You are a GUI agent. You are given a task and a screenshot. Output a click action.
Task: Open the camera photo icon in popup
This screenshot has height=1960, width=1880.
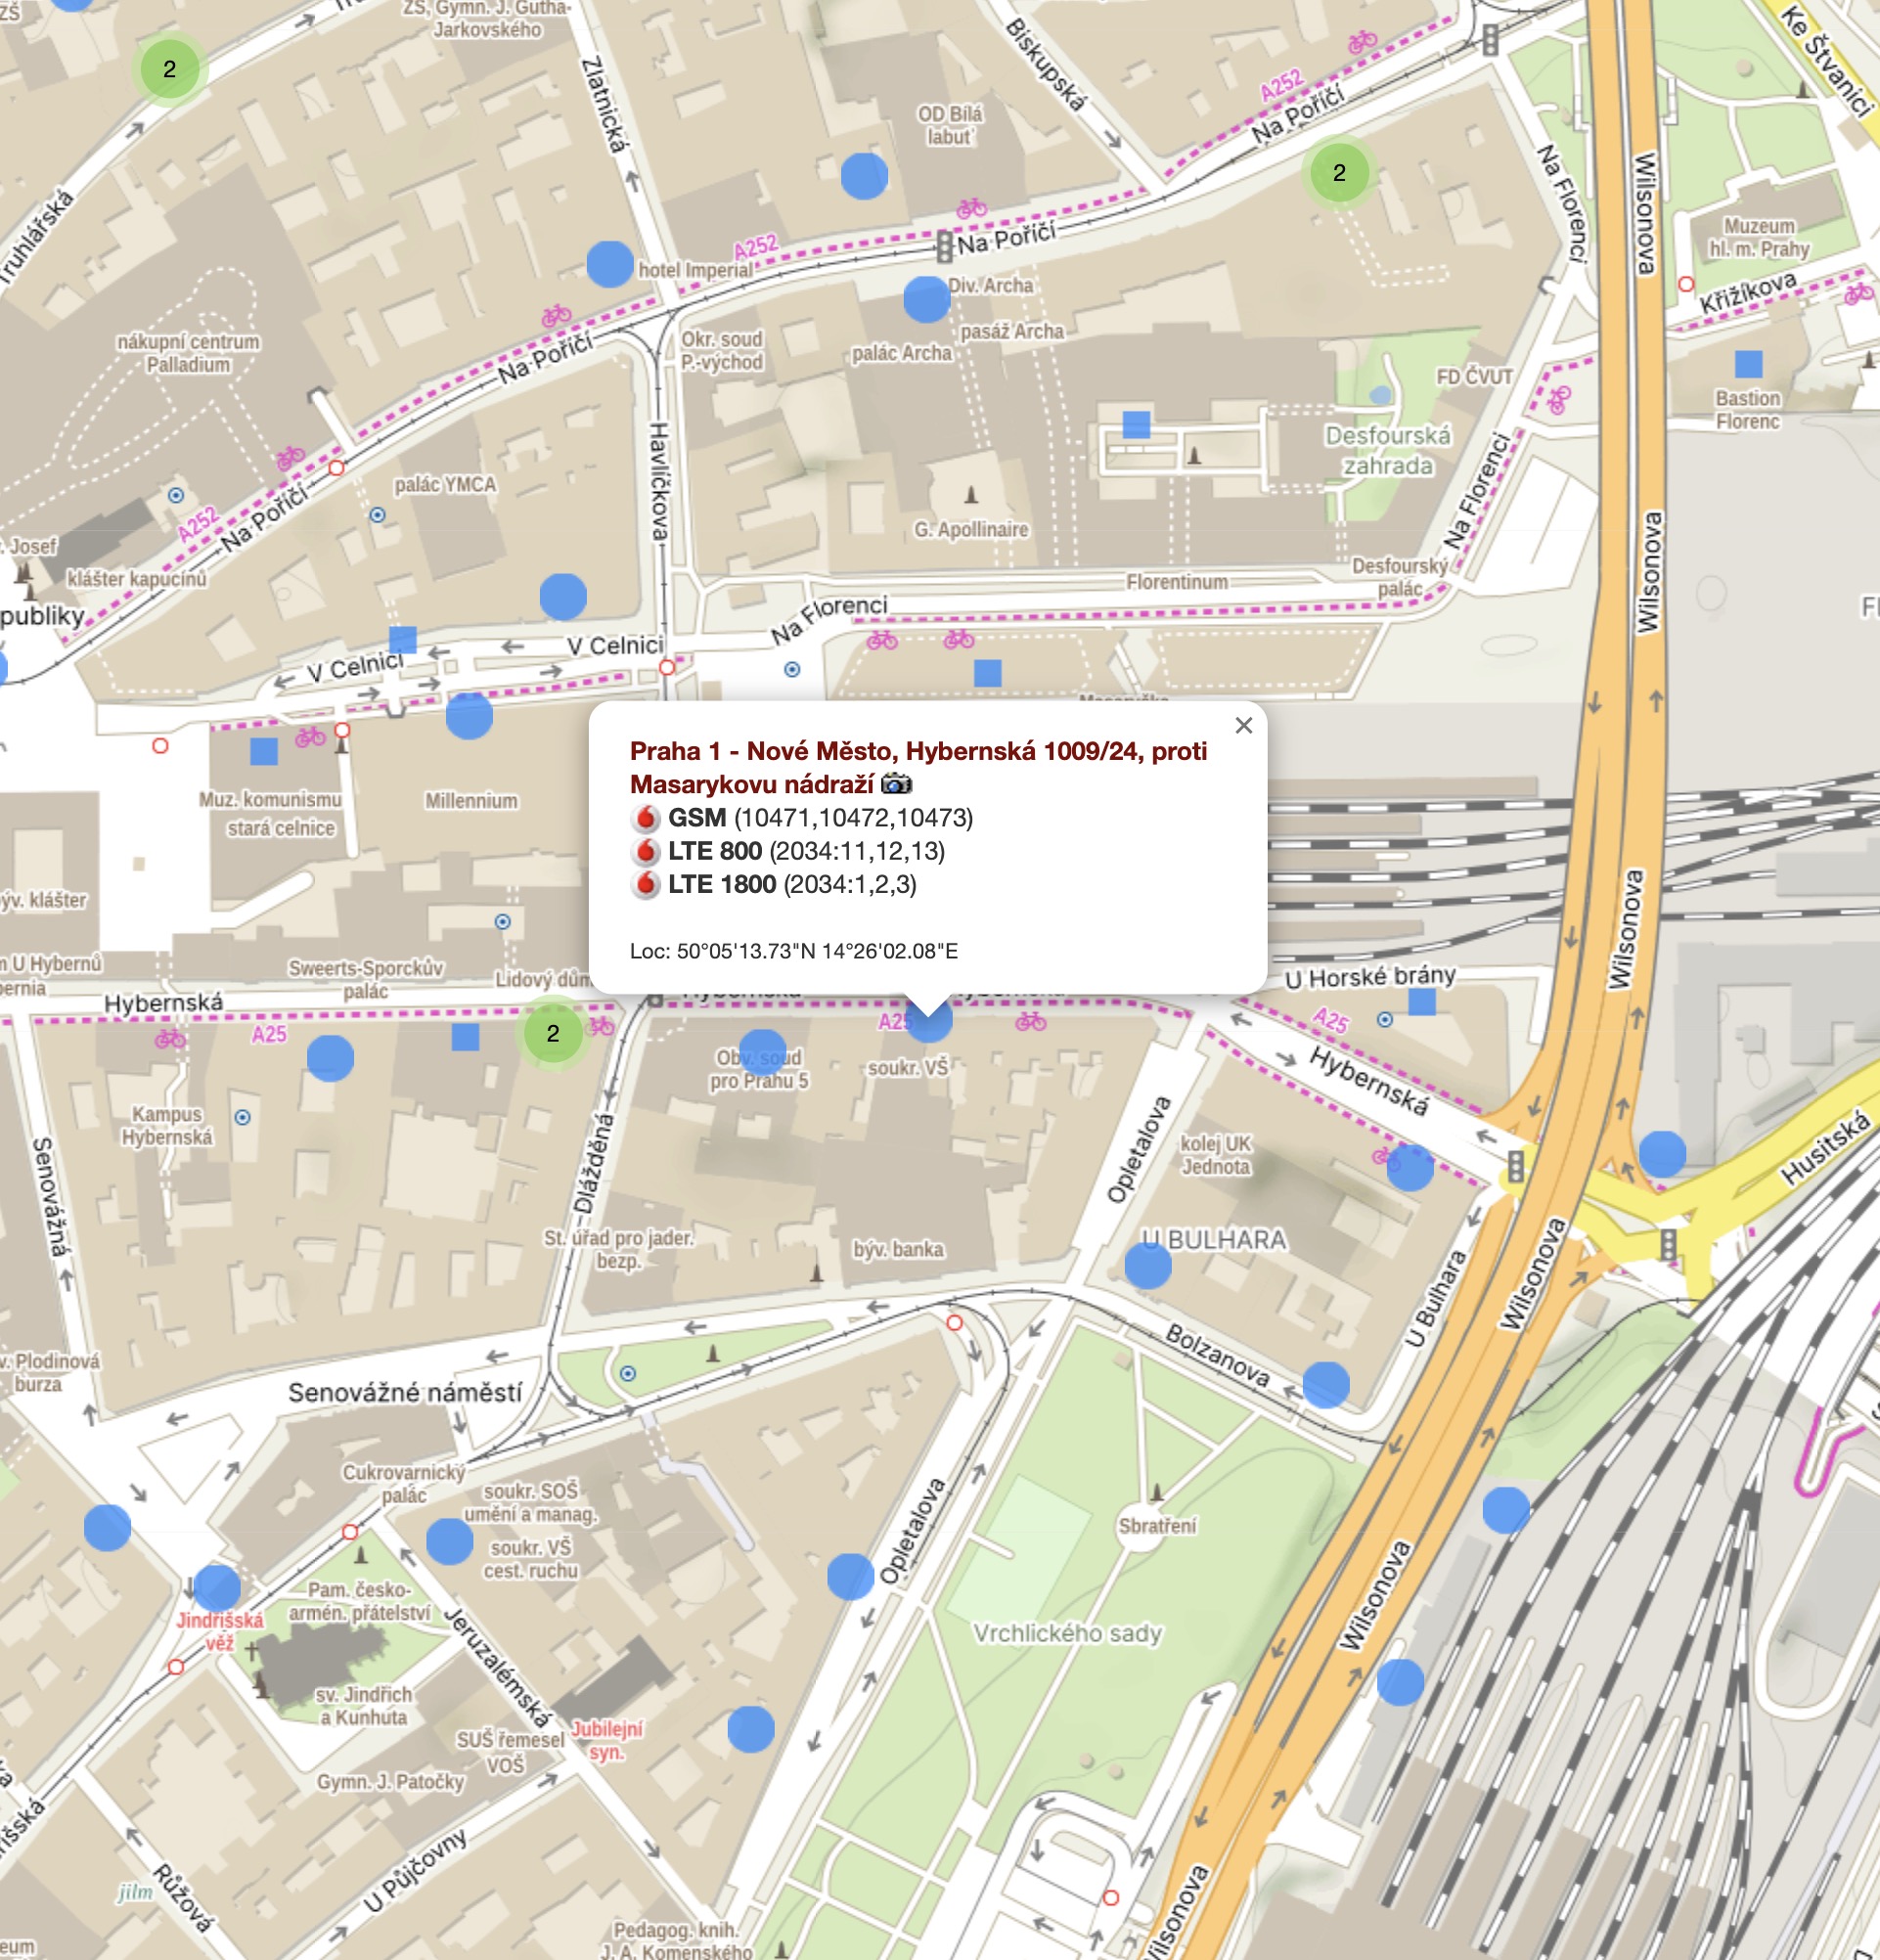[896, 784]
